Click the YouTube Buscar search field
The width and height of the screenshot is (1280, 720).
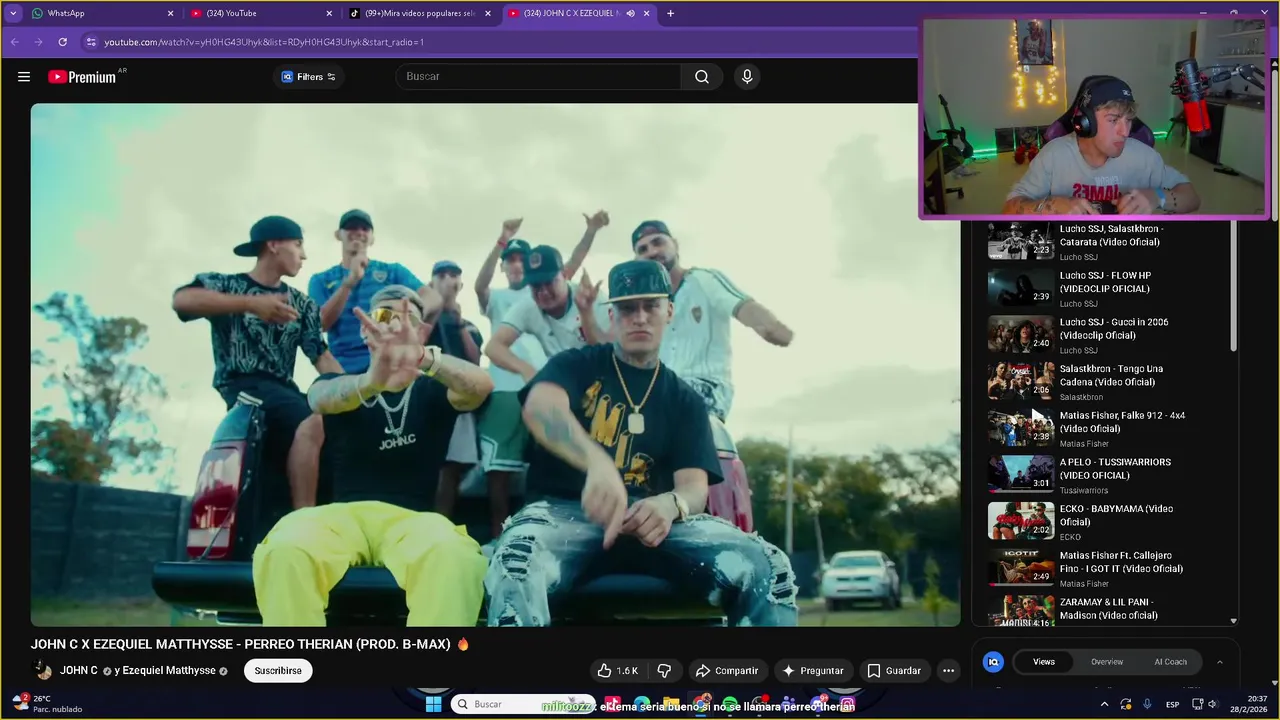(540, 77)
